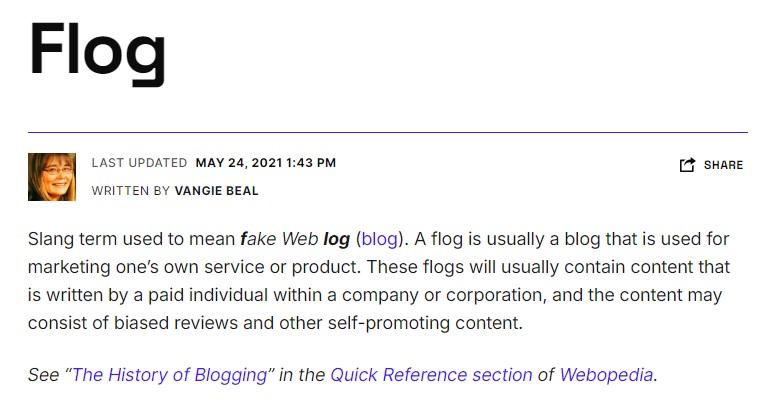The width and height of the screenshot is (778, 411).
Task: Click the 'LAST UPDATED' label
Action: [x=139, y=163]
